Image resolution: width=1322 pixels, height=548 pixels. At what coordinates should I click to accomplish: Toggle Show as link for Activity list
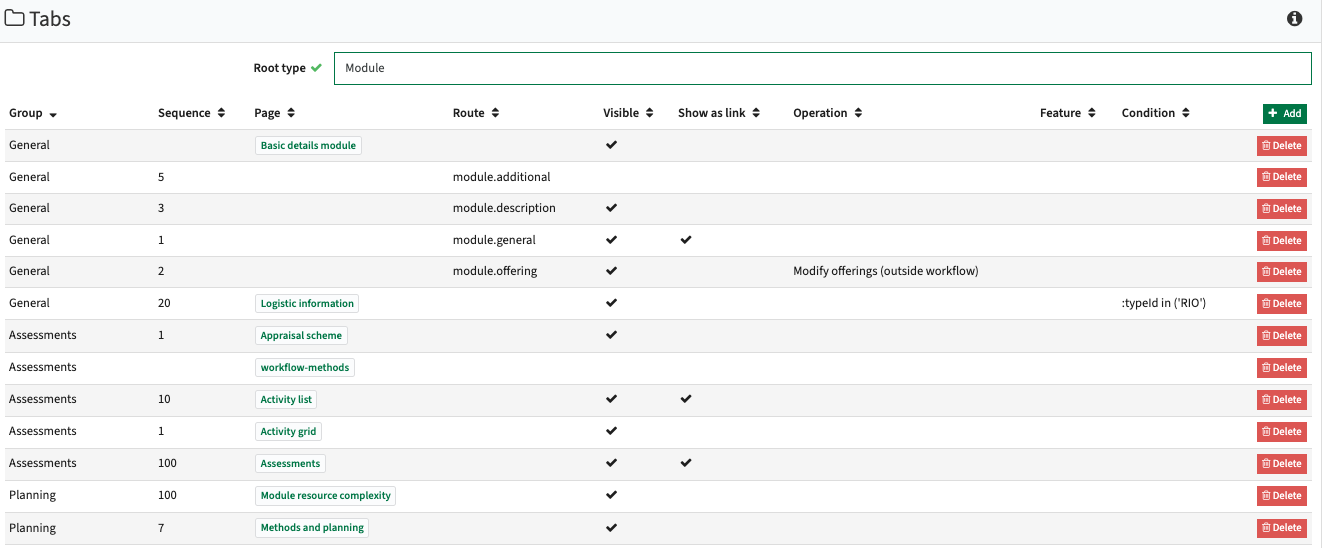(685, 398)
